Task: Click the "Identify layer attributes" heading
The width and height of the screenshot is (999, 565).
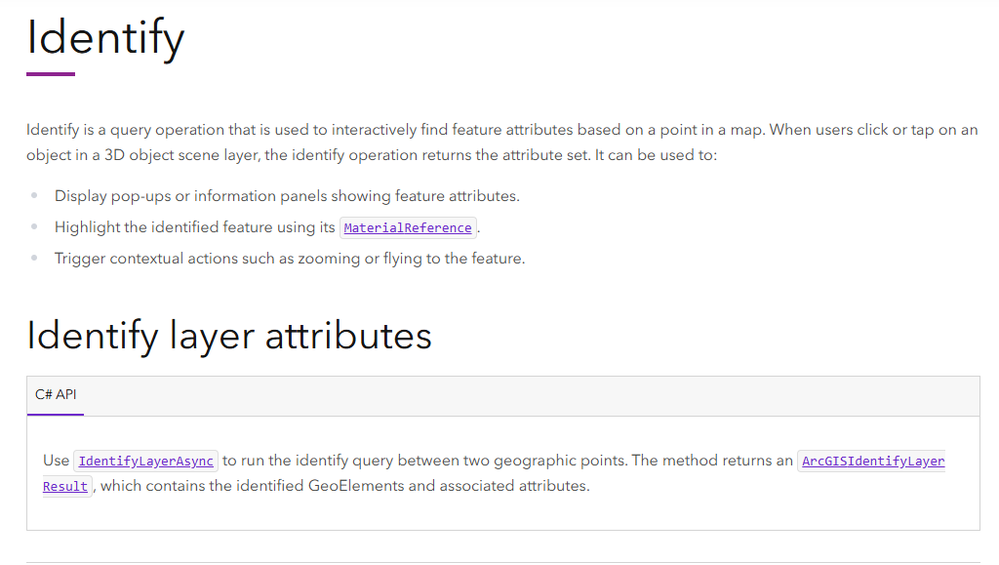Action: pos(229,335)
